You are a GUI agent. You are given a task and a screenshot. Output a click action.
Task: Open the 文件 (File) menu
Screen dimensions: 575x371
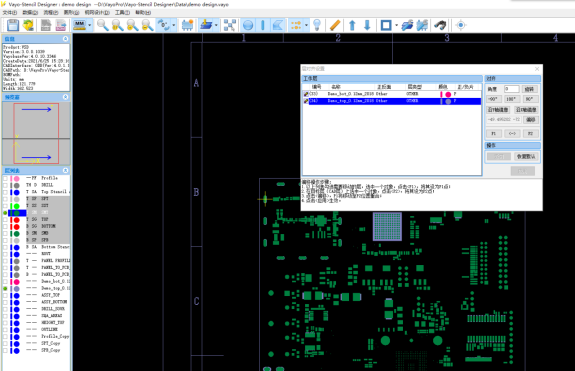[10, 12]
